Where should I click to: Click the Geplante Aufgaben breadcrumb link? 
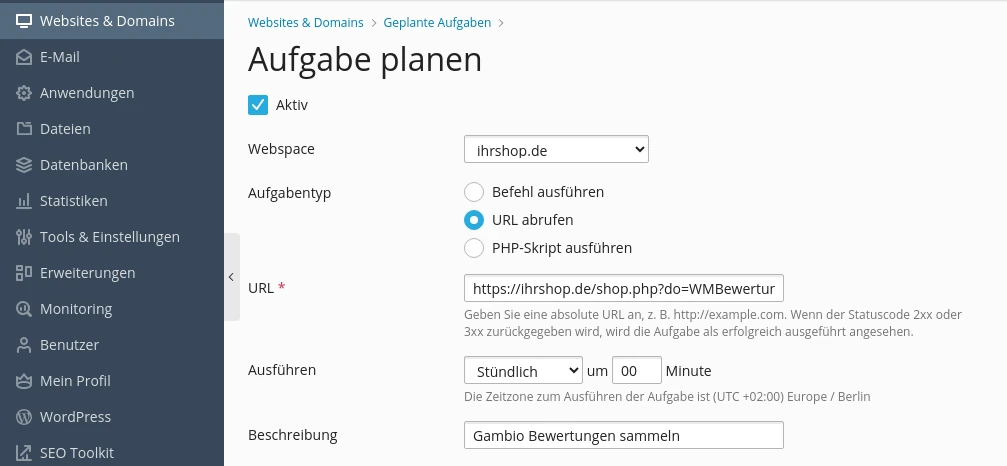coord(437,22)
